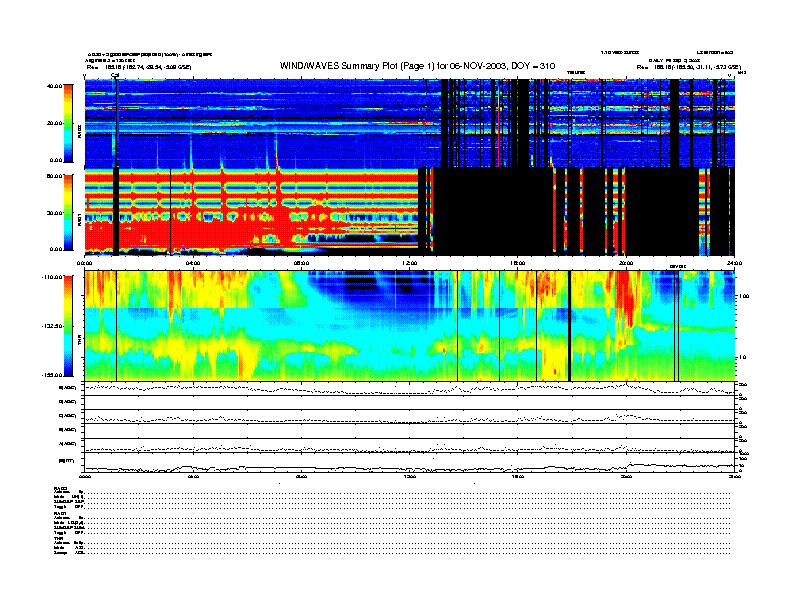Click the -132.50 label on TNR scale
Image resolution: width=792 pixels, height=612 pixels.
coord(52,326)
